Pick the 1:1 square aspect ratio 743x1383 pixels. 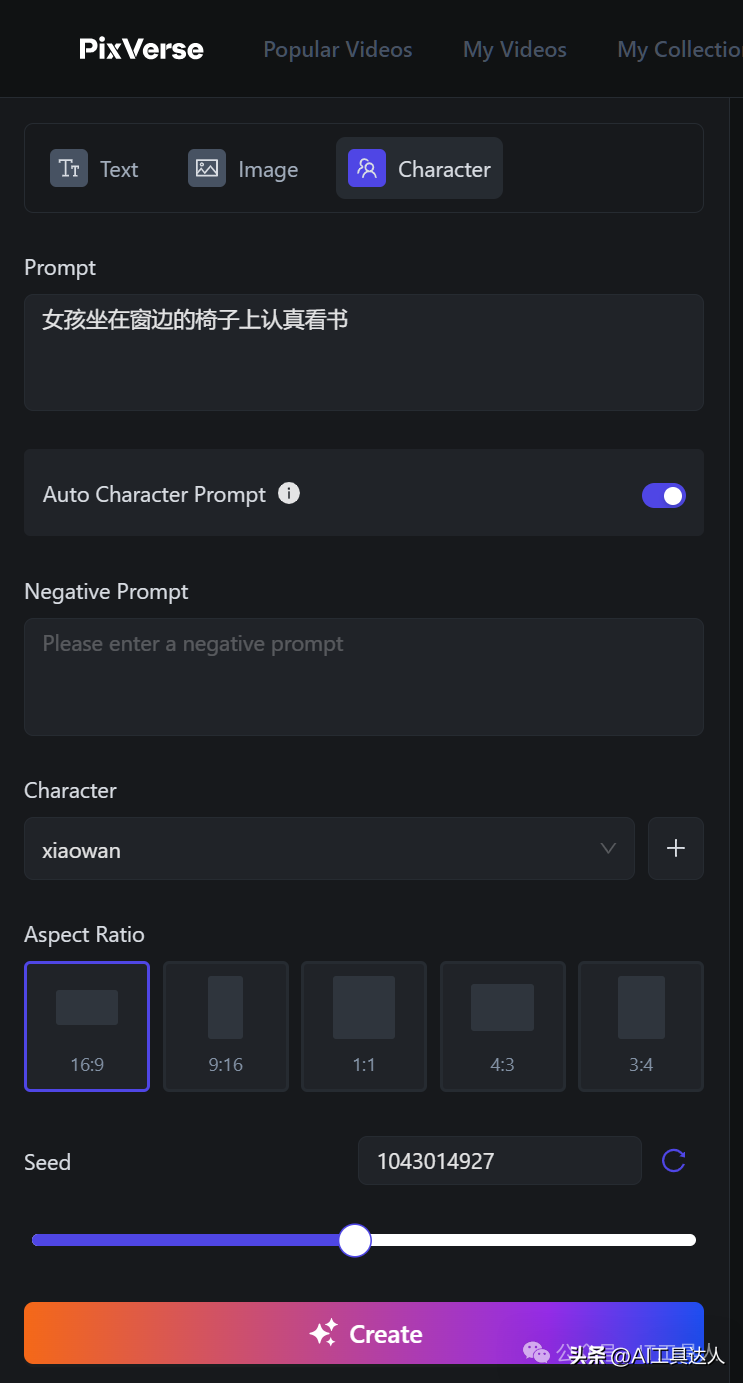(364, 1026)
